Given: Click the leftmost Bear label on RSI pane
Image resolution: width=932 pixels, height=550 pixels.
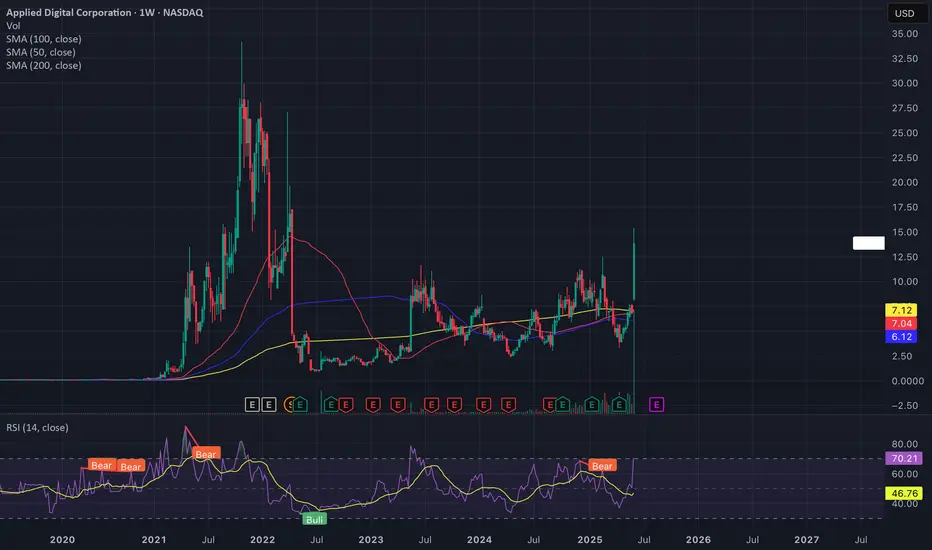Looking at the screenshot, I should (101, 465).
